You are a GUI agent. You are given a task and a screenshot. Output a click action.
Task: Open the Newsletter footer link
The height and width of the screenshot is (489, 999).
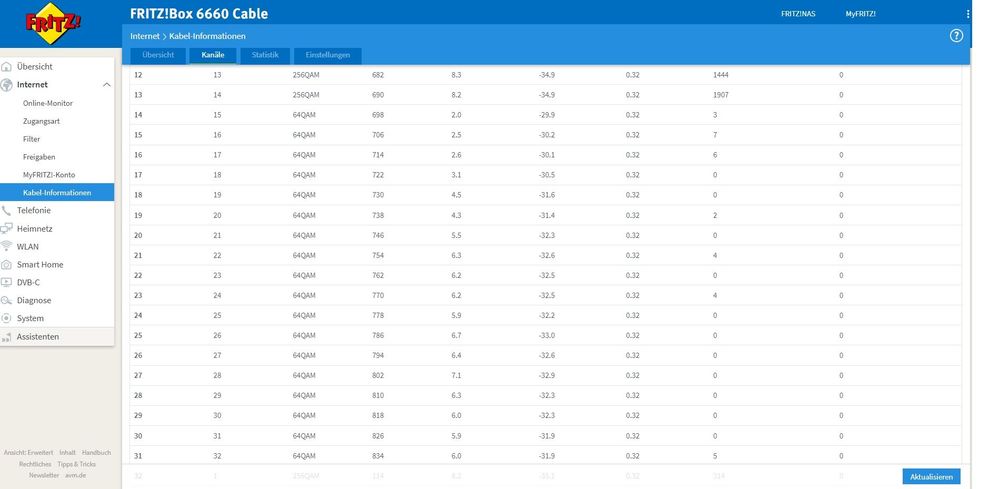(x=44, y=476)
